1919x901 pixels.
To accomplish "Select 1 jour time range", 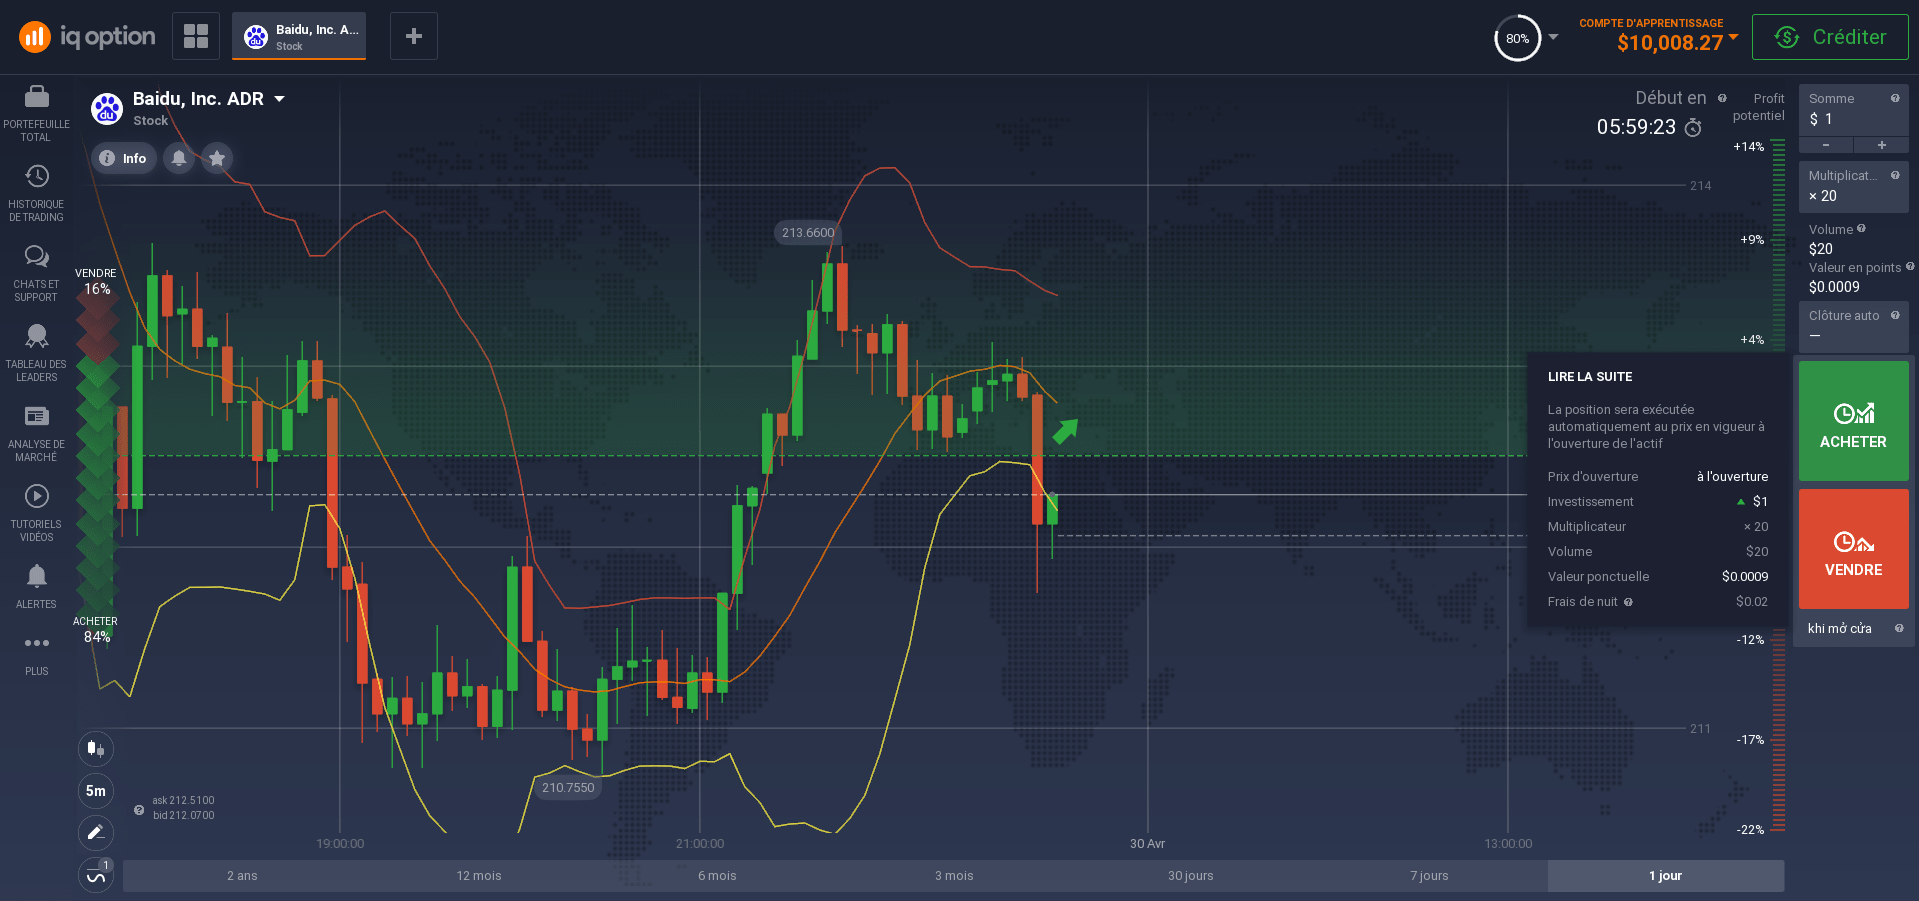I will pyautogui.click(x=1666, y=876).
